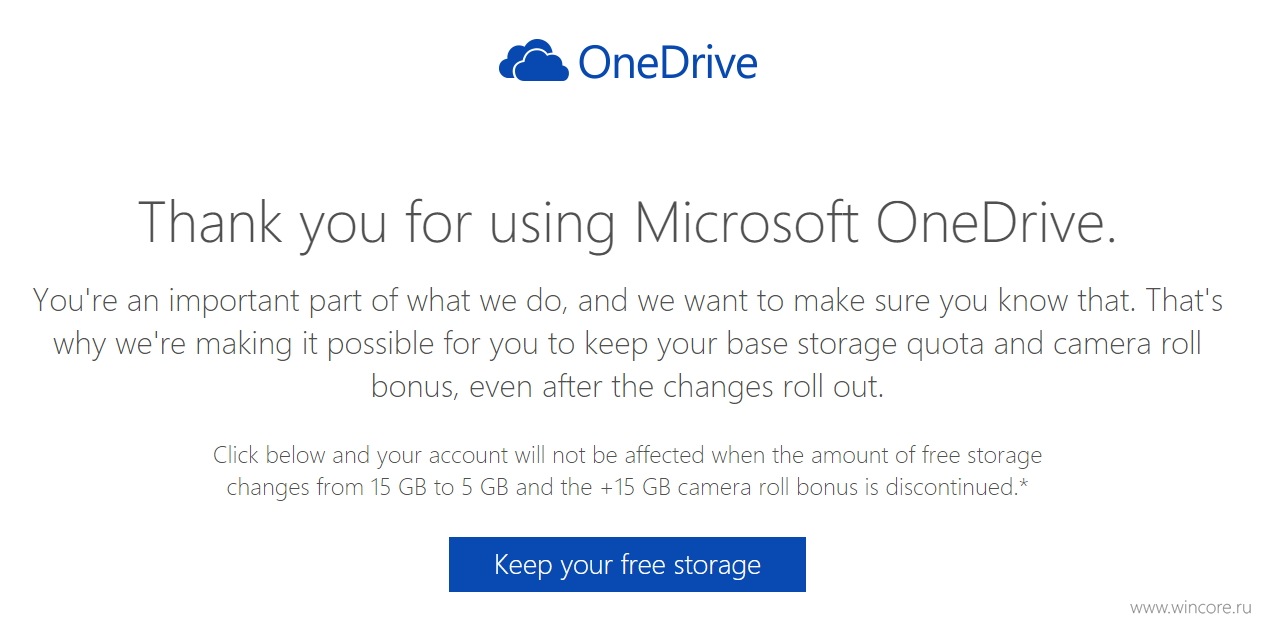Select the Thank you headline start
This screenshot has height=627, width=1264.
pyautogui.click(x=264, y=222)
